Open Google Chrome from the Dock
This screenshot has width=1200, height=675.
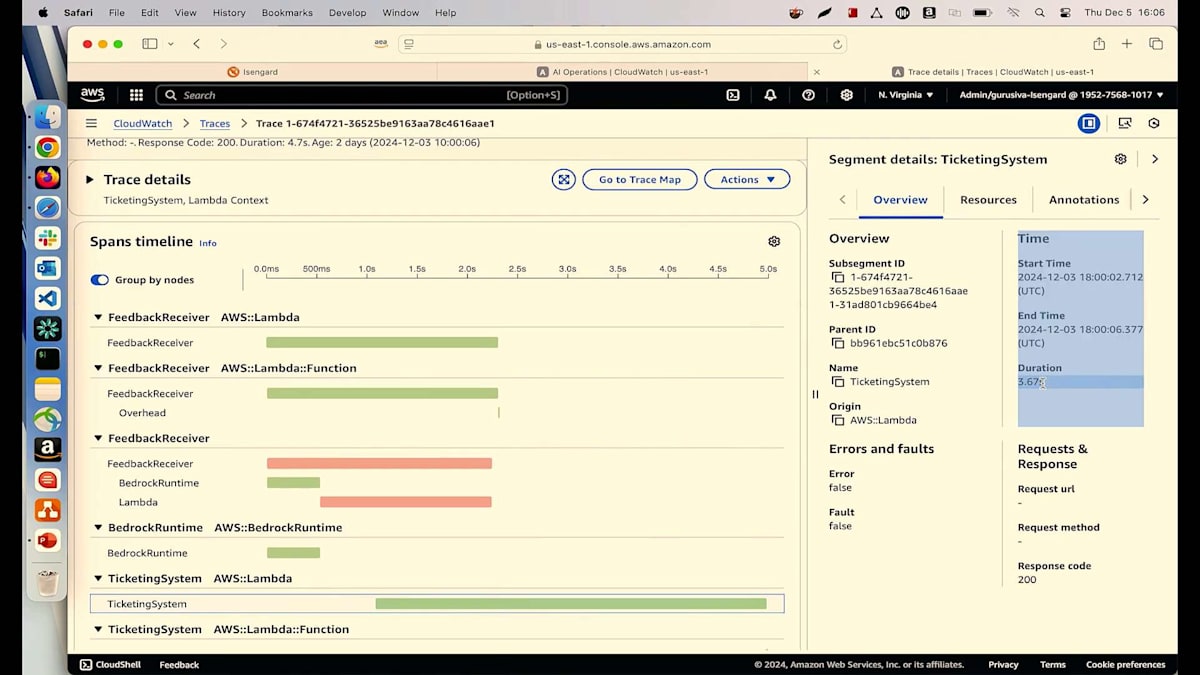click(x=47, y=147)
